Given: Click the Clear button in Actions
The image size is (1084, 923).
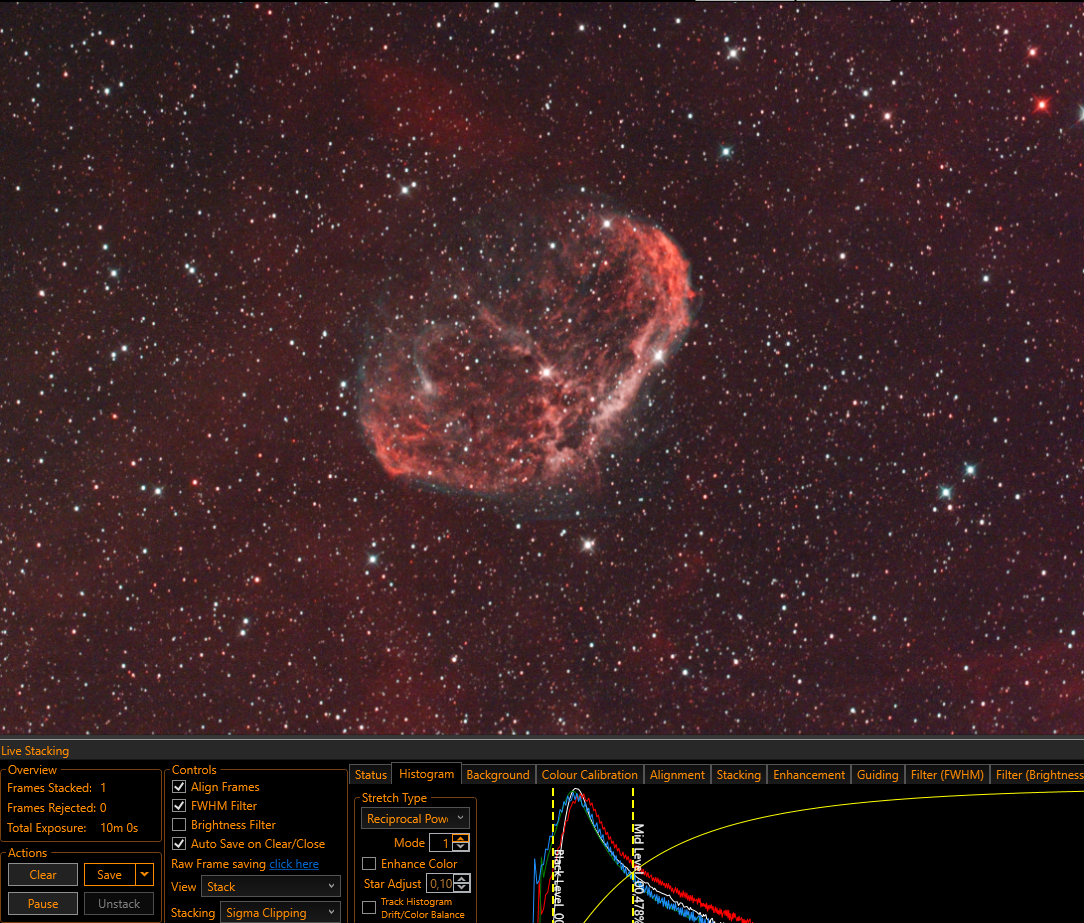Looking at the screenshot, I should pyautogui.click(x=43, y=875).
